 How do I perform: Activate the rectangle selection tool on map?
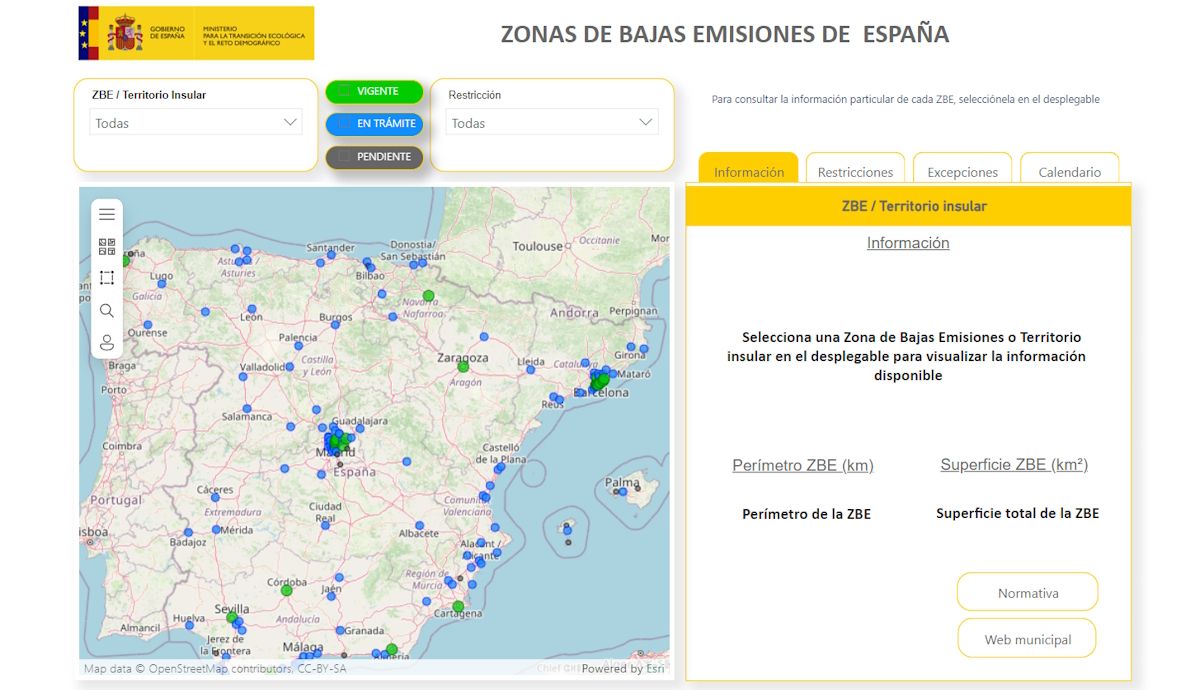click(107, 278)
